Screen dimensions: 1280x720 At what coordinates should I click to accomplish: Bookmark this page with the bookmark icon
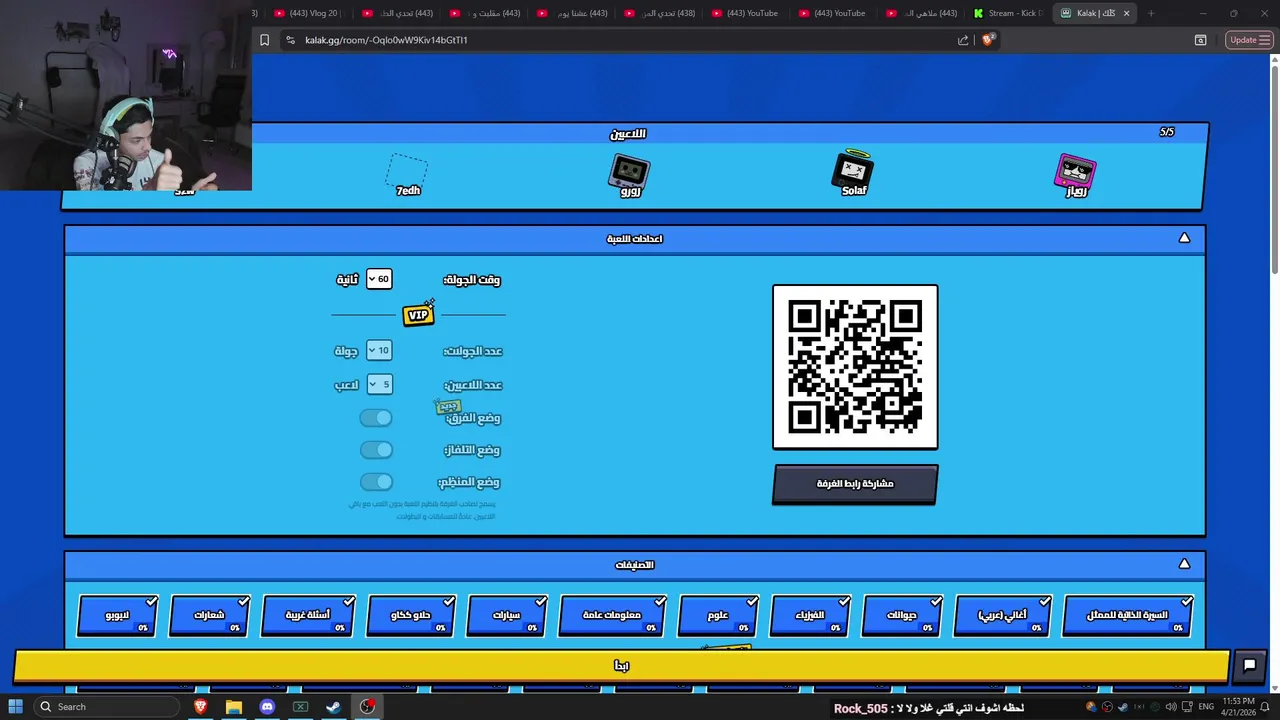coord(264,40)
